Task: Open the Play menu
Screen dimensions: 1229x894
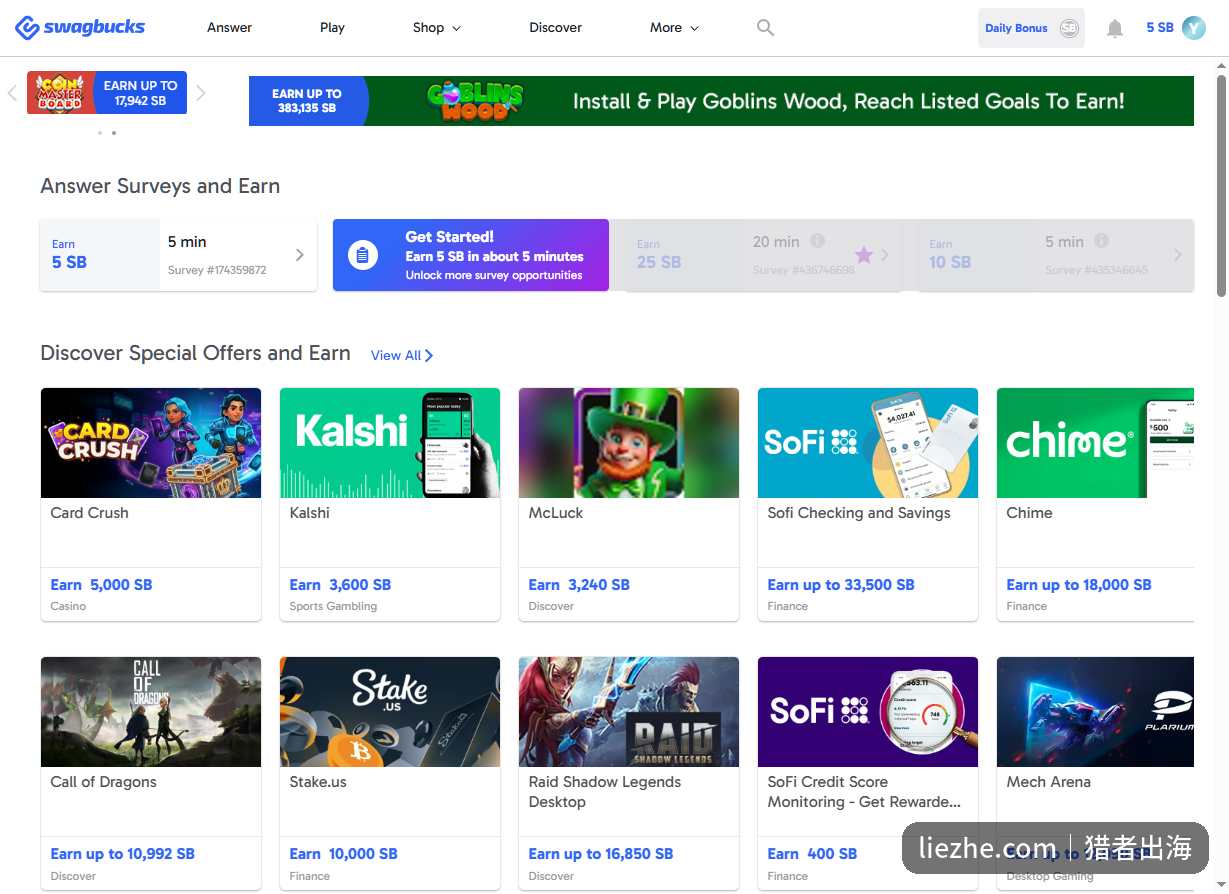Action: (x=332, y=28)
